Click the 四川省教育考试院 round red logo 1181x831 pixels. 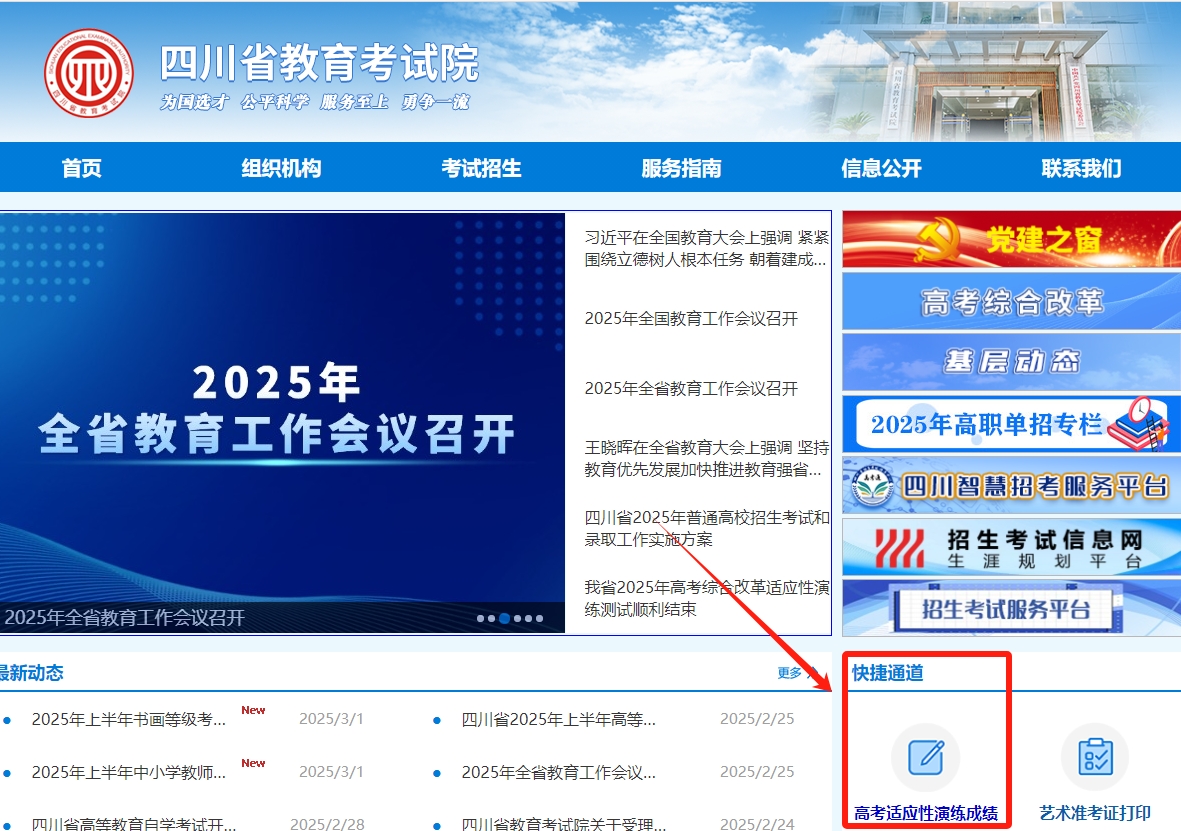(x=88, y=73)
